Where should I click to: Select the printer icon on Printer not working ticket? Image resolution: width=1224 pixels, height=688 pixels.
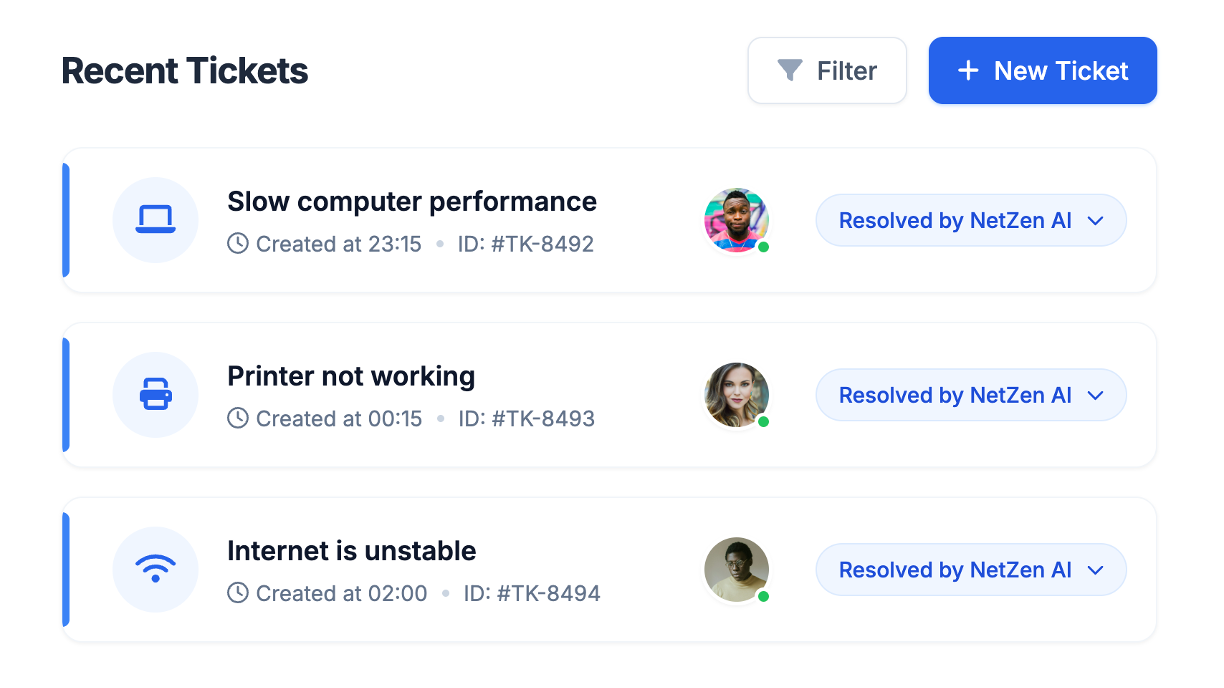tap(155, 394)
